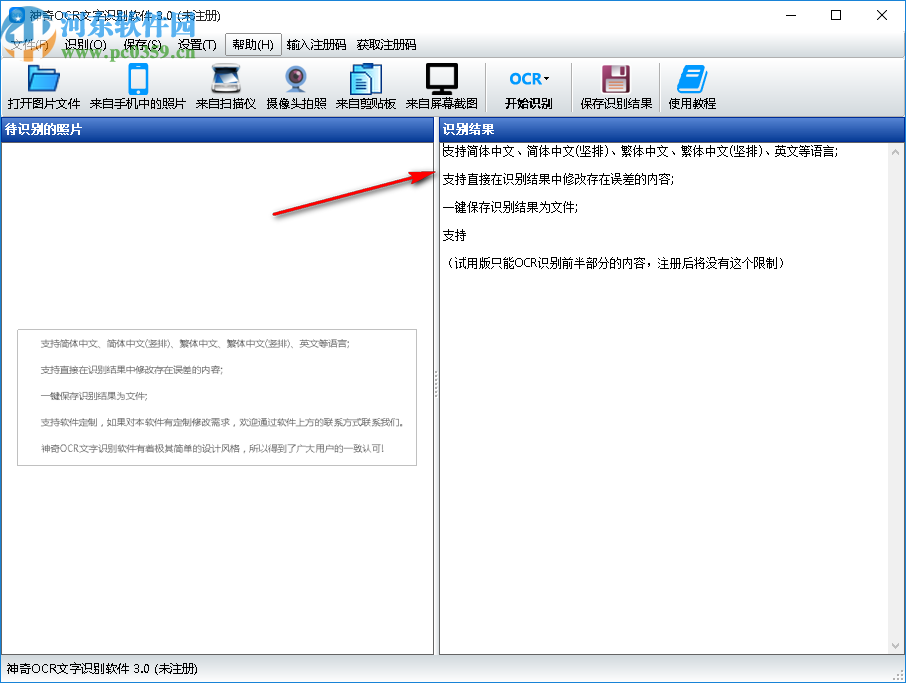The image size is (906, 683).
Task: Click the trial-version notice line in results
Action: [615, 263]
